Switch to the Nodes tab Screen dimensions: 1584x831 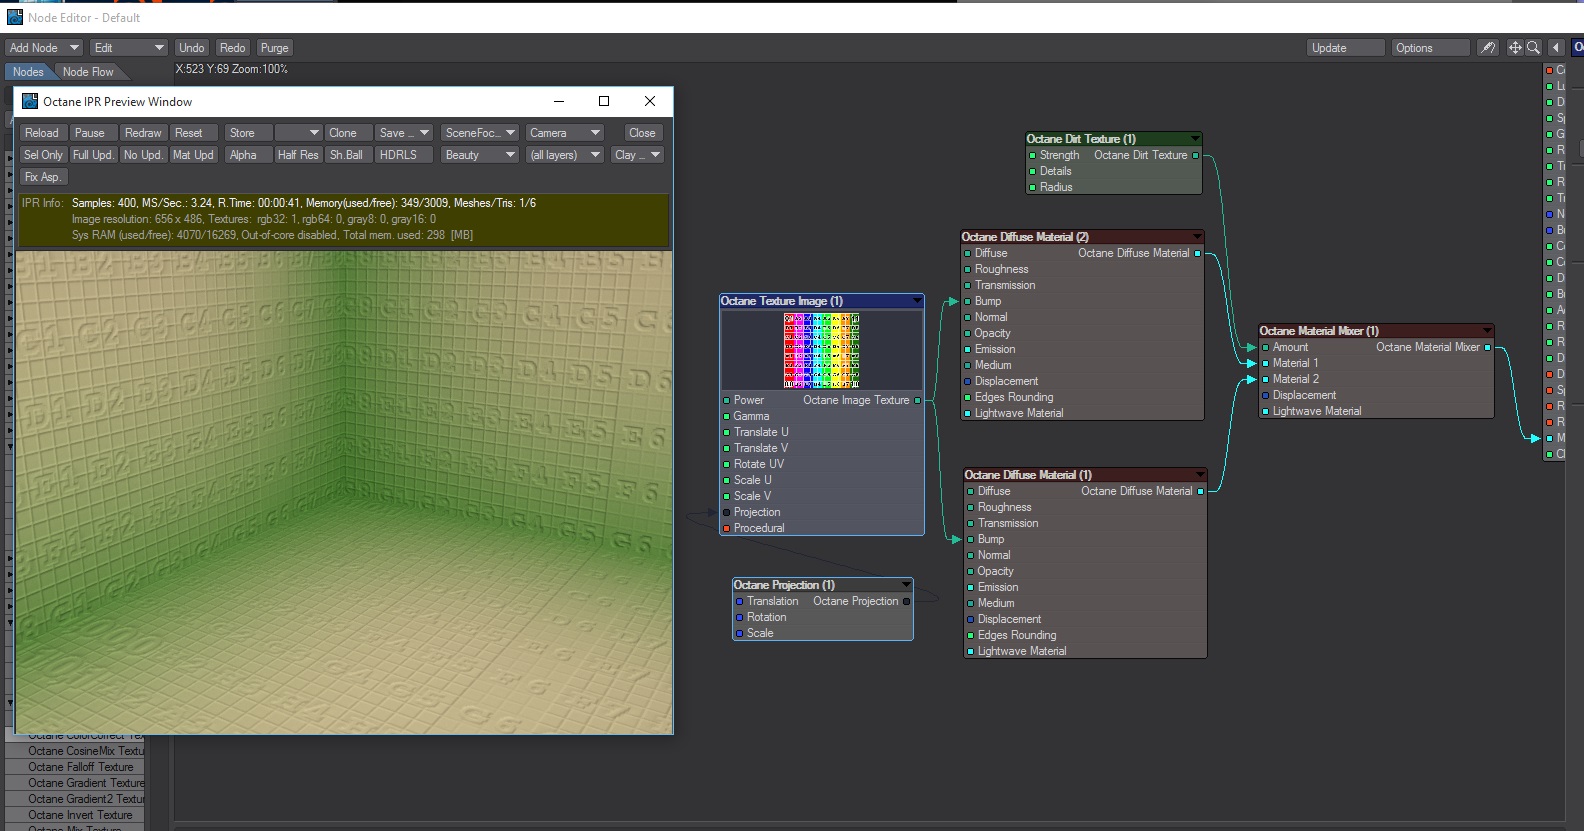click(28, 72)
